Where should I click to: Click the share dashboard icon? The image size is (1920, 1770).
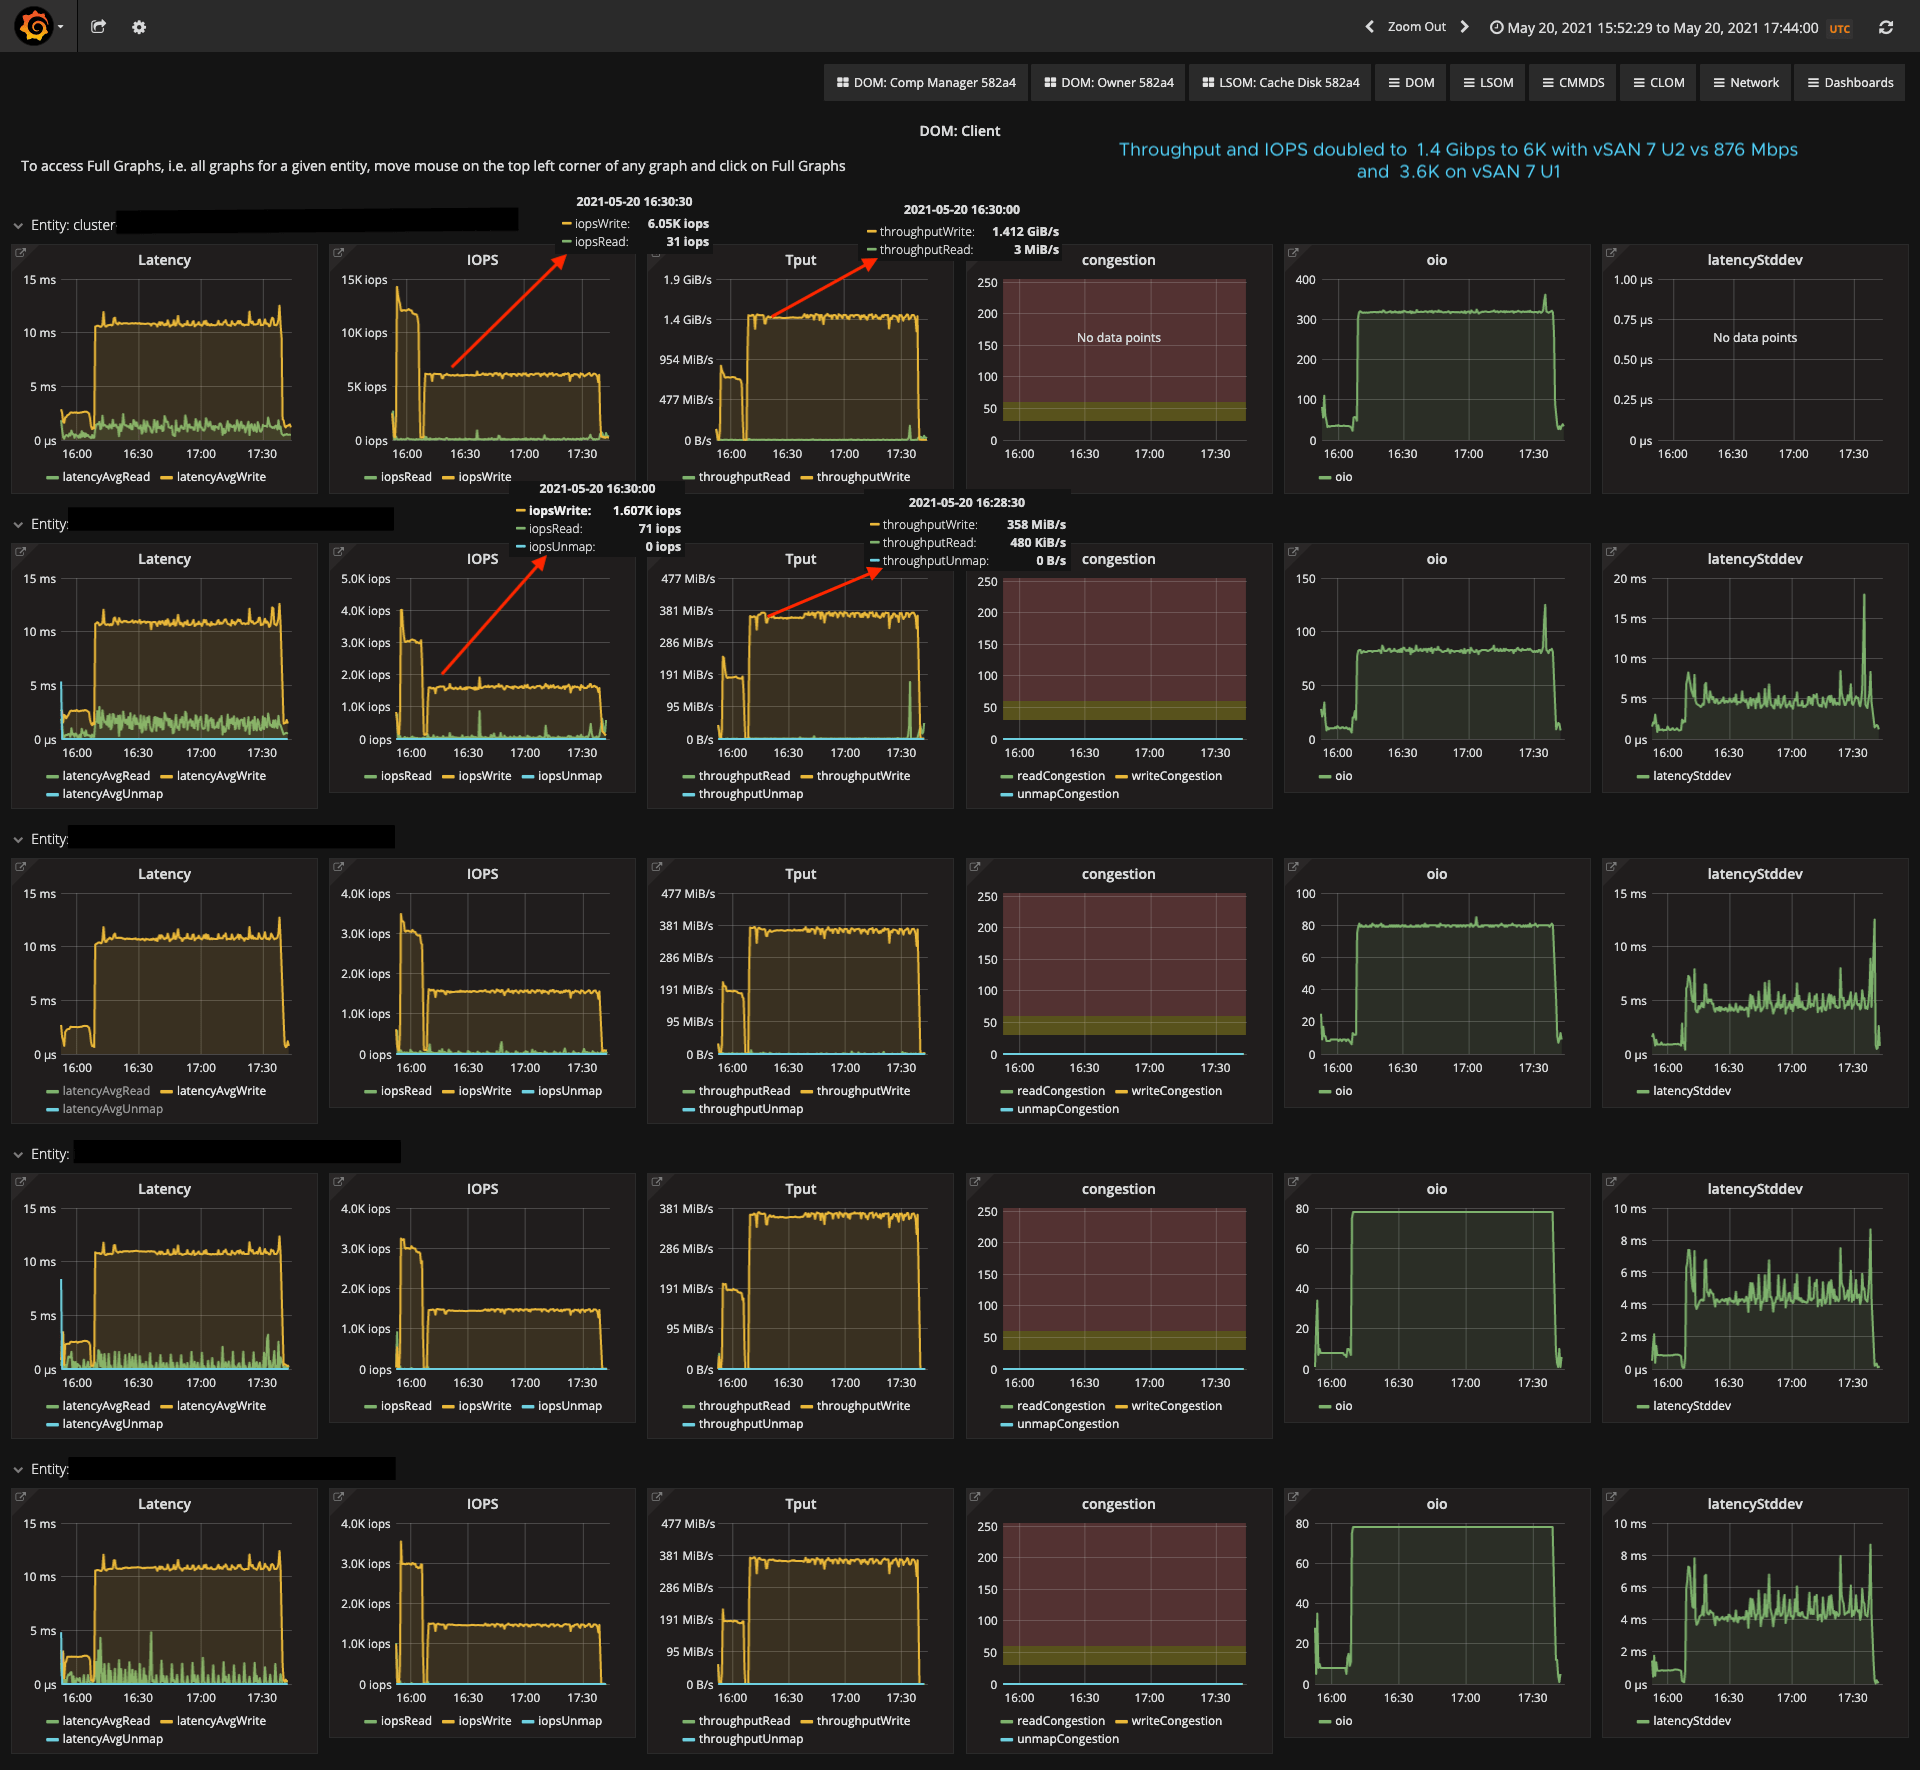click(x=98, y=27)
